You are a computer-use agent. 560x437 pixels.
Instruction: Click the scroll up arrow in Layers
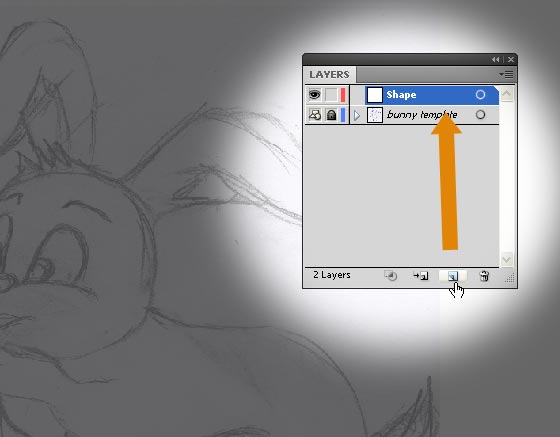point(506,94)
